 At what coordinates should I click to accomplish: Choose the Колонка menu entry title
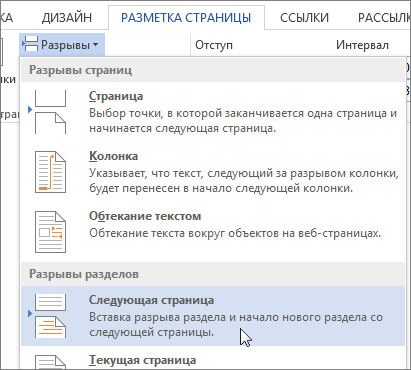click(113, 156)
